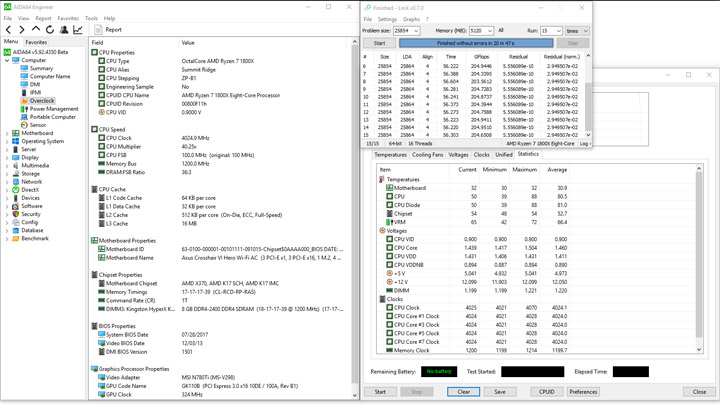Click the user profile toolbar icon
Screen dimensions: 720x405
(x=64, y=30)
